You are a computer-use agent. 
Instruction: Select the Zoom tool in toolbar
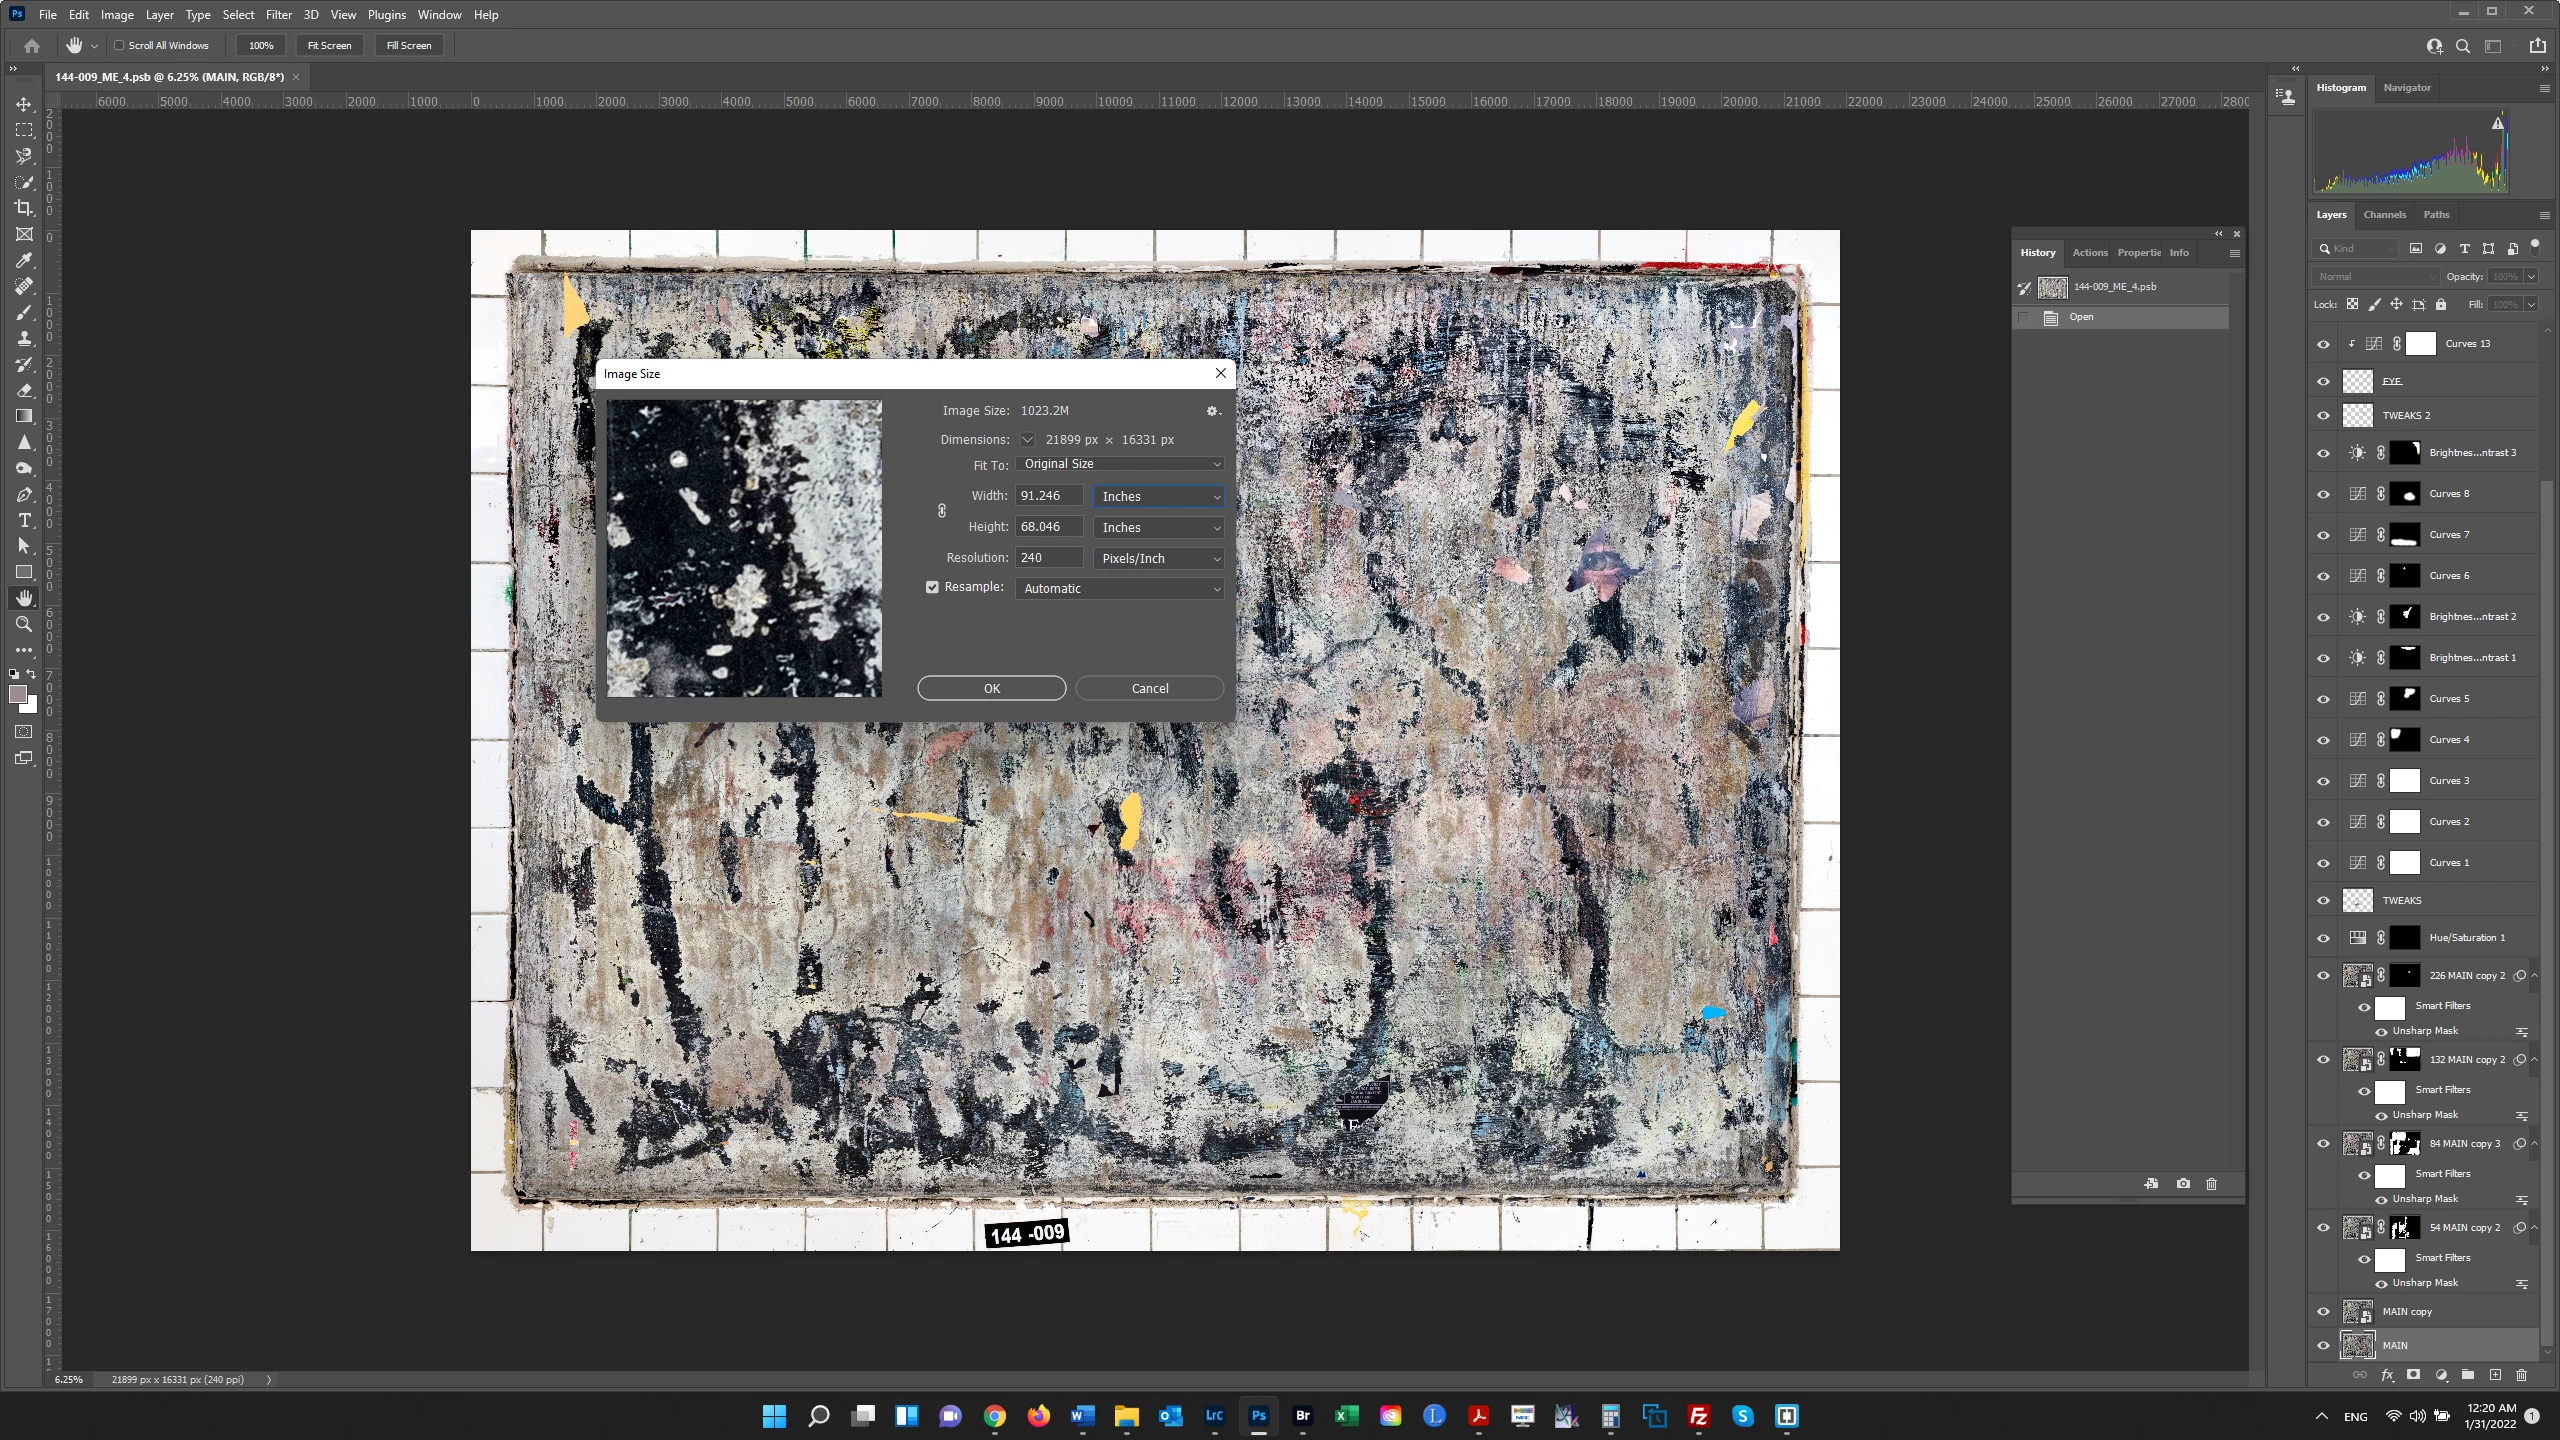24,624
